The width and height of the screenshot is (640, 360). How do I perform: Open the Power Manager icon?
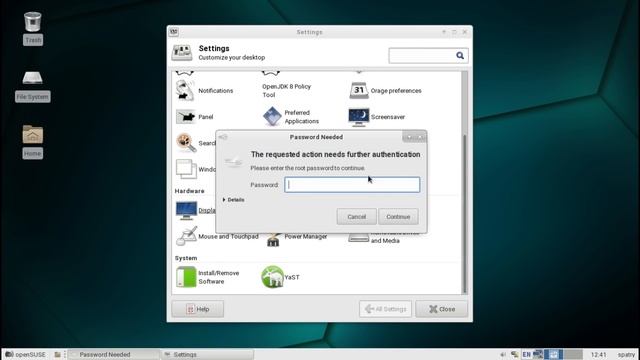273,240
